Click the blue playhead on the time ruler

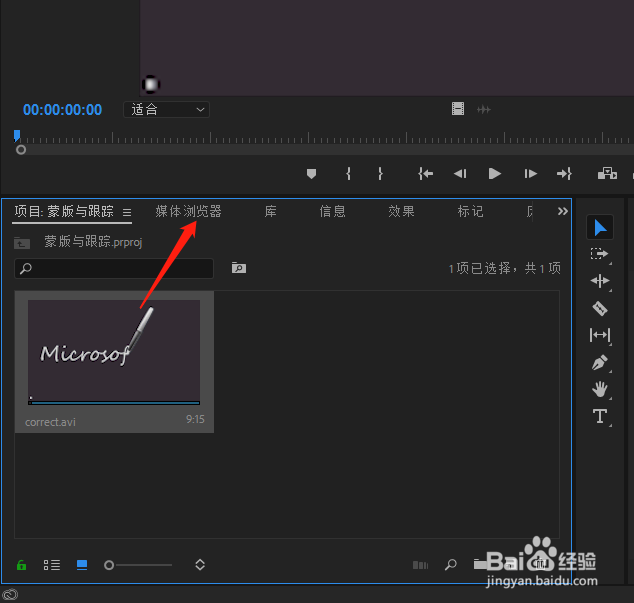pos(17,136)
